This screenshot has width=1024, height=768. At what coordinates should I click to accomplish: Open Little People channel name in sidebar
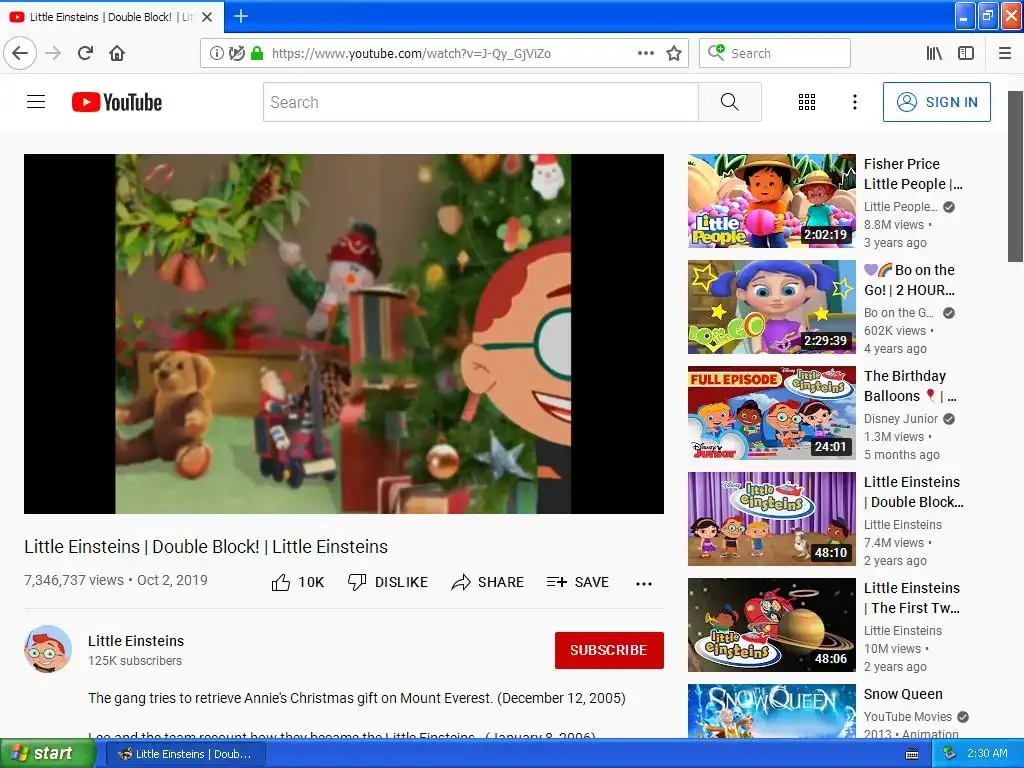[901, 206]
